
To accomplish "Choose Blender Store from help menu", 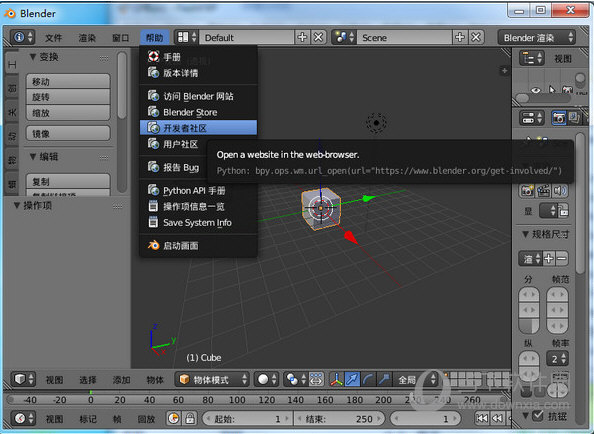I will pos(199,112).
